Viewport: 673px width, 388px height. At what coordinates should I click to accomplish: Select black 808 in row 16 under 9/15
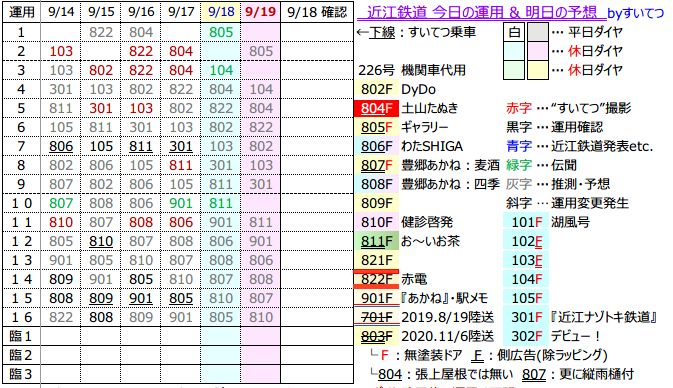coord(101,317)
